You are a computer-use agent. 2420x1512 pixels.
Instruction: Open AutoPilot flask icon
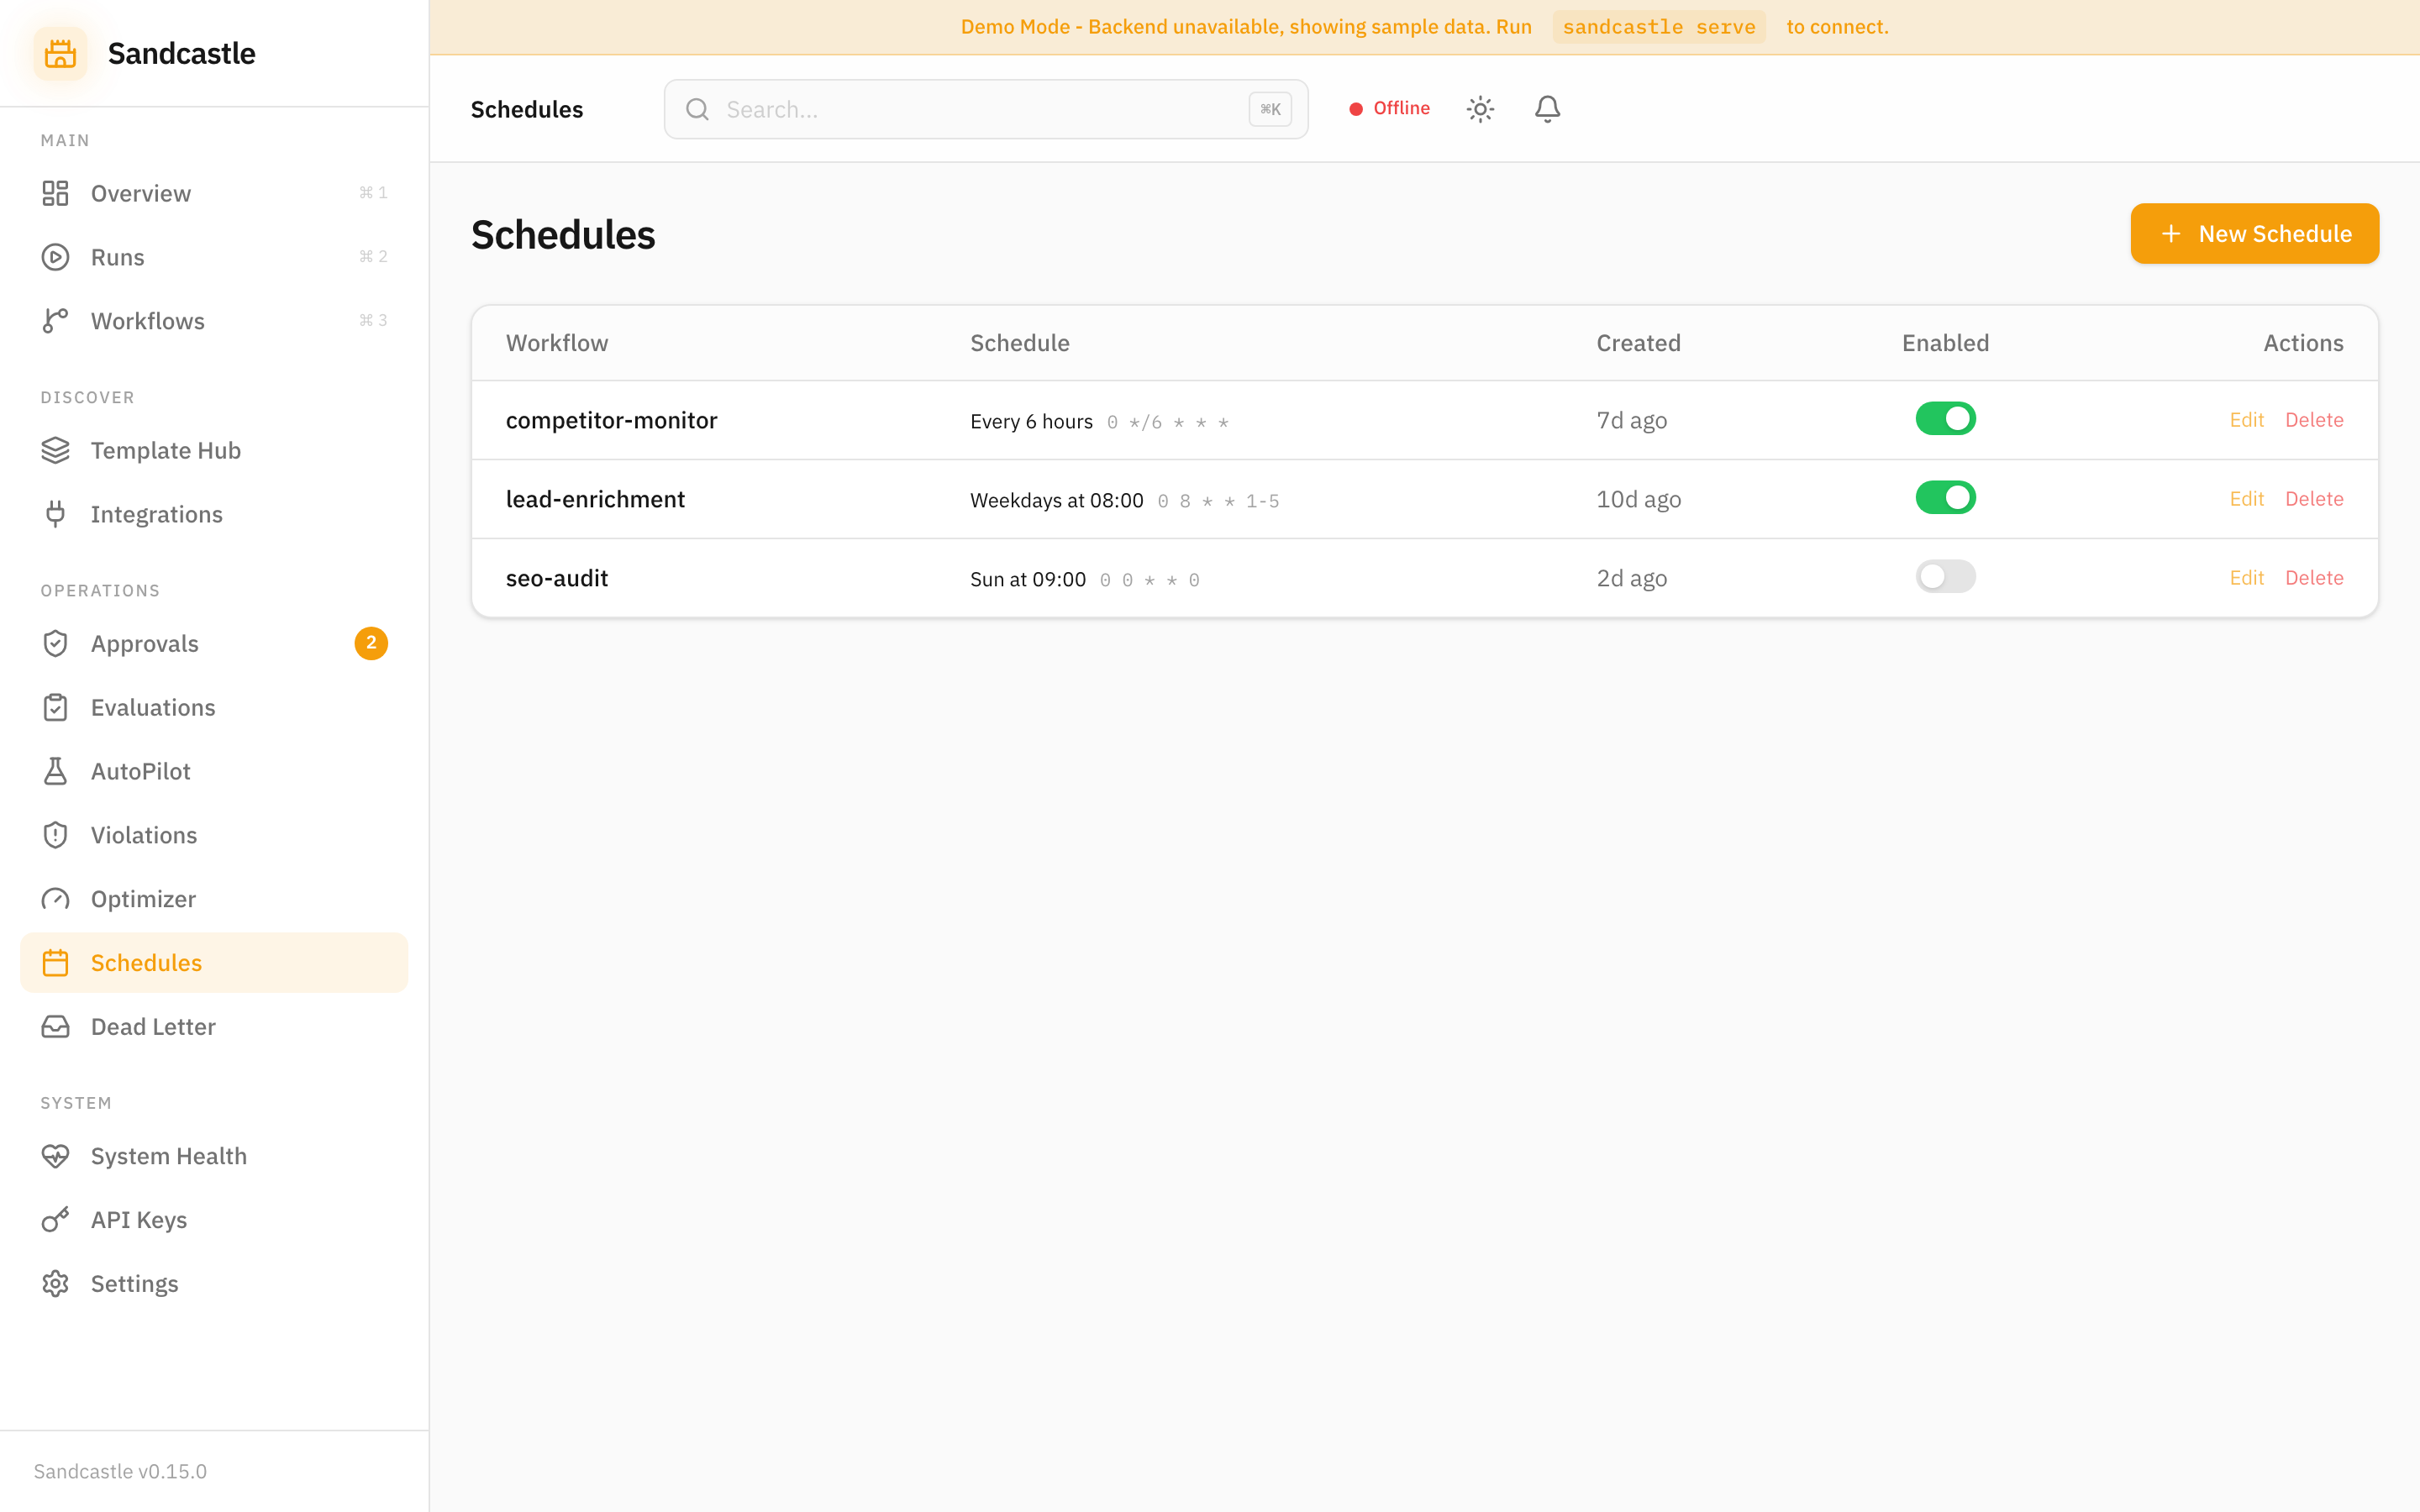(56, 771)
